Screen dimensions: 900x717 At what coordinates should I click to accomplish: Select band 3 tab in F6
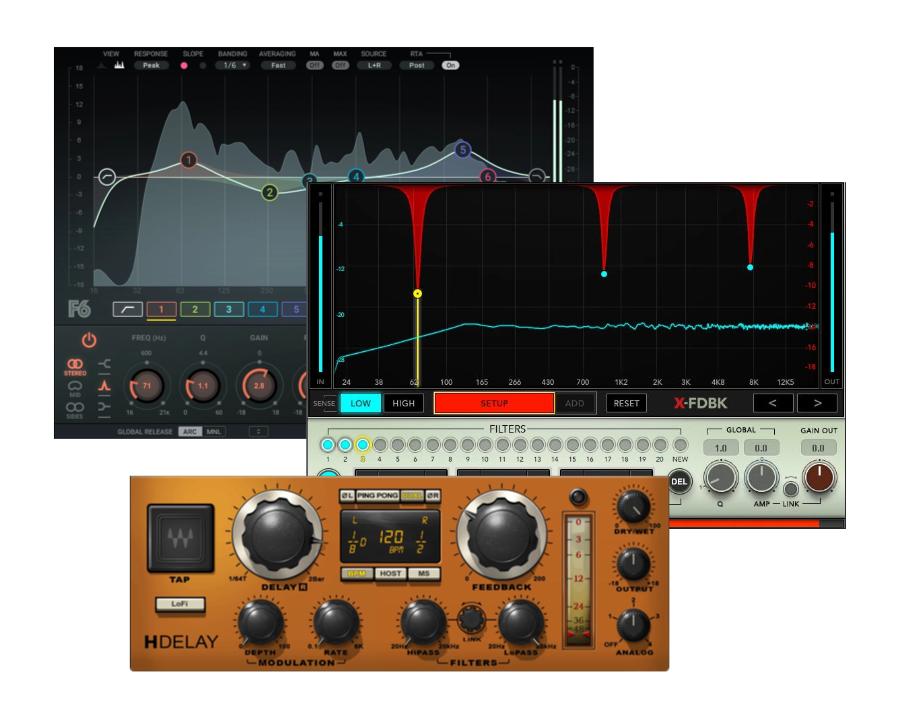click(x=229, y=309)
